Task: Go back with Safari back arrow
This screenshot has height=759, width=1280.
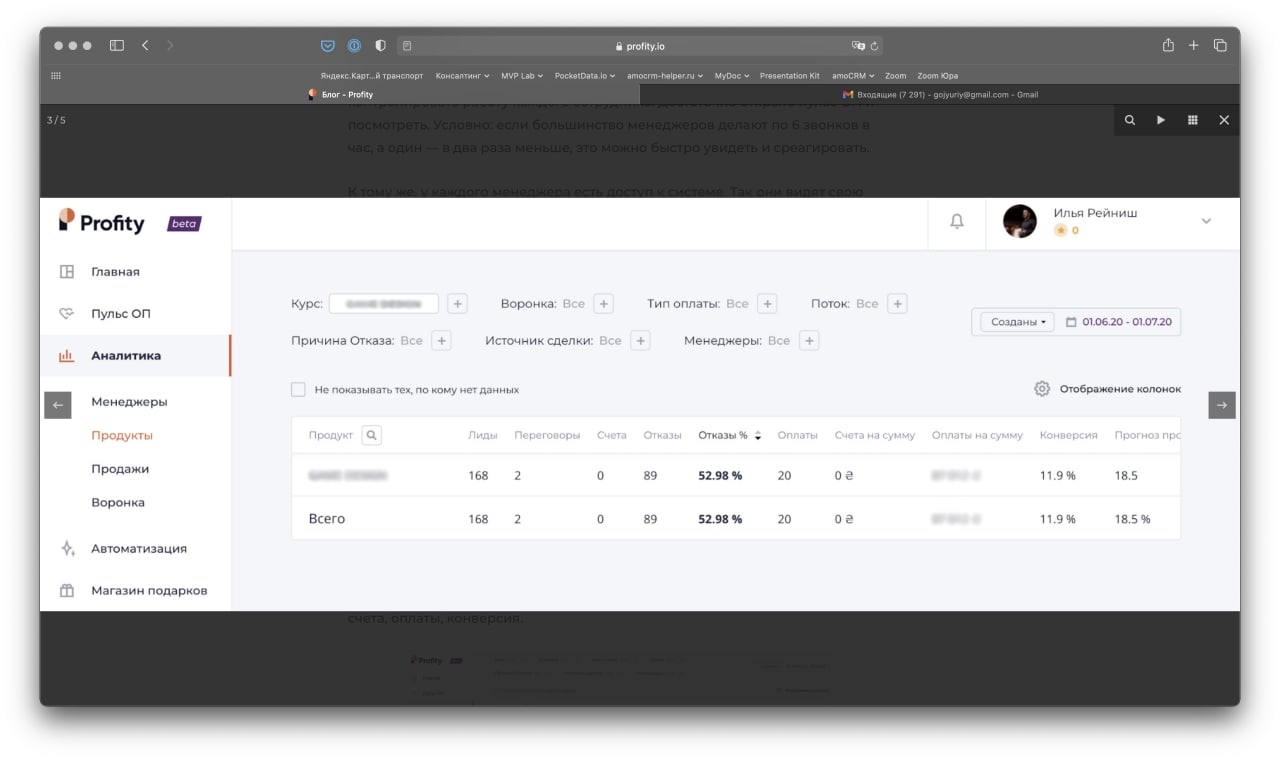Action: [x=146, y=45]
